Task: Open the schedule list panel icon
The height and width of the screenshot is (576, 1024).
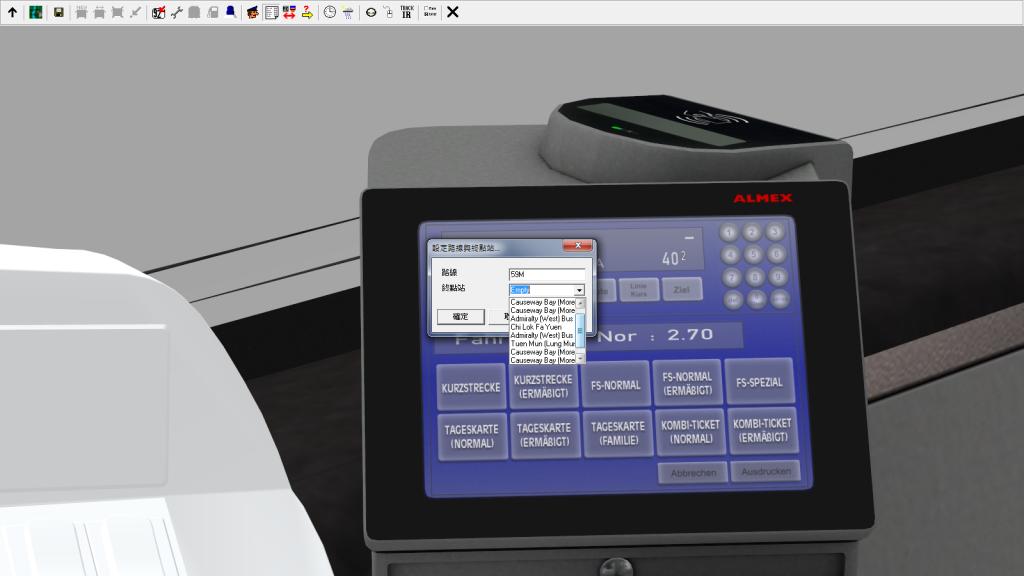Action: [271, 12]
